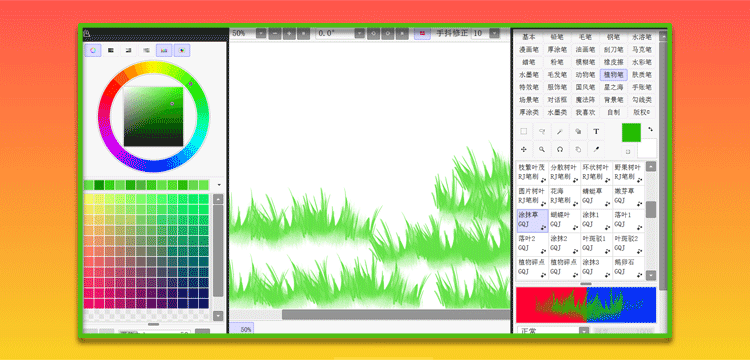The image size is (750, 360).
Task: Open the 厚涂笔 brush group
Action: [557, 49]
